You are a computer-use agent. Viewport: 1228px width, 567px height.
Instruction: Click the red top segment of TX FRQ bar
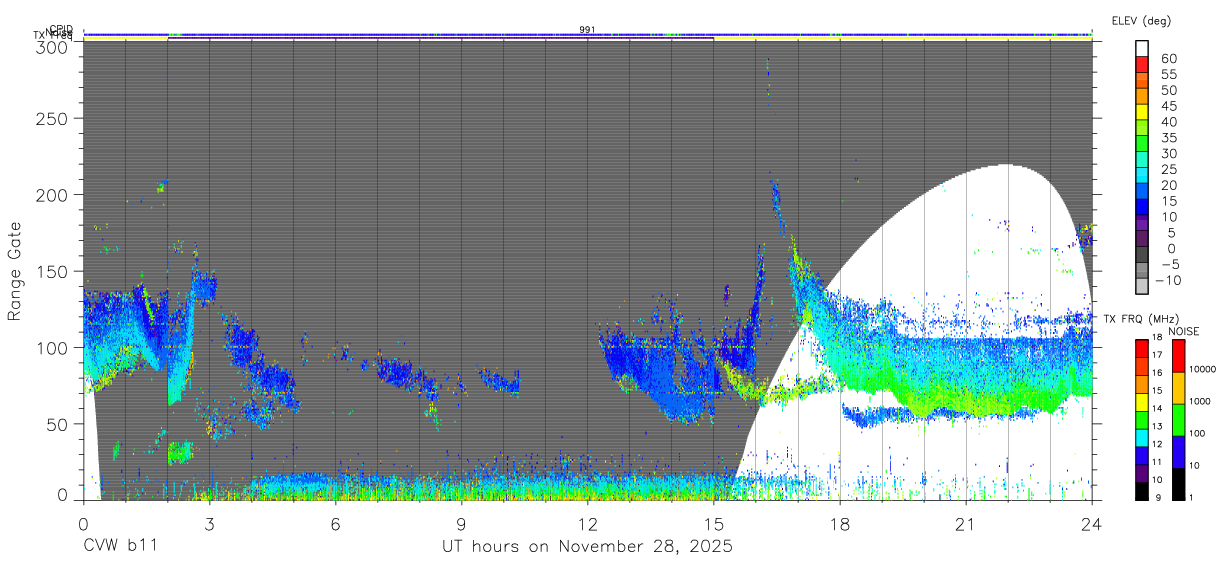click(x=1141, y=348)
